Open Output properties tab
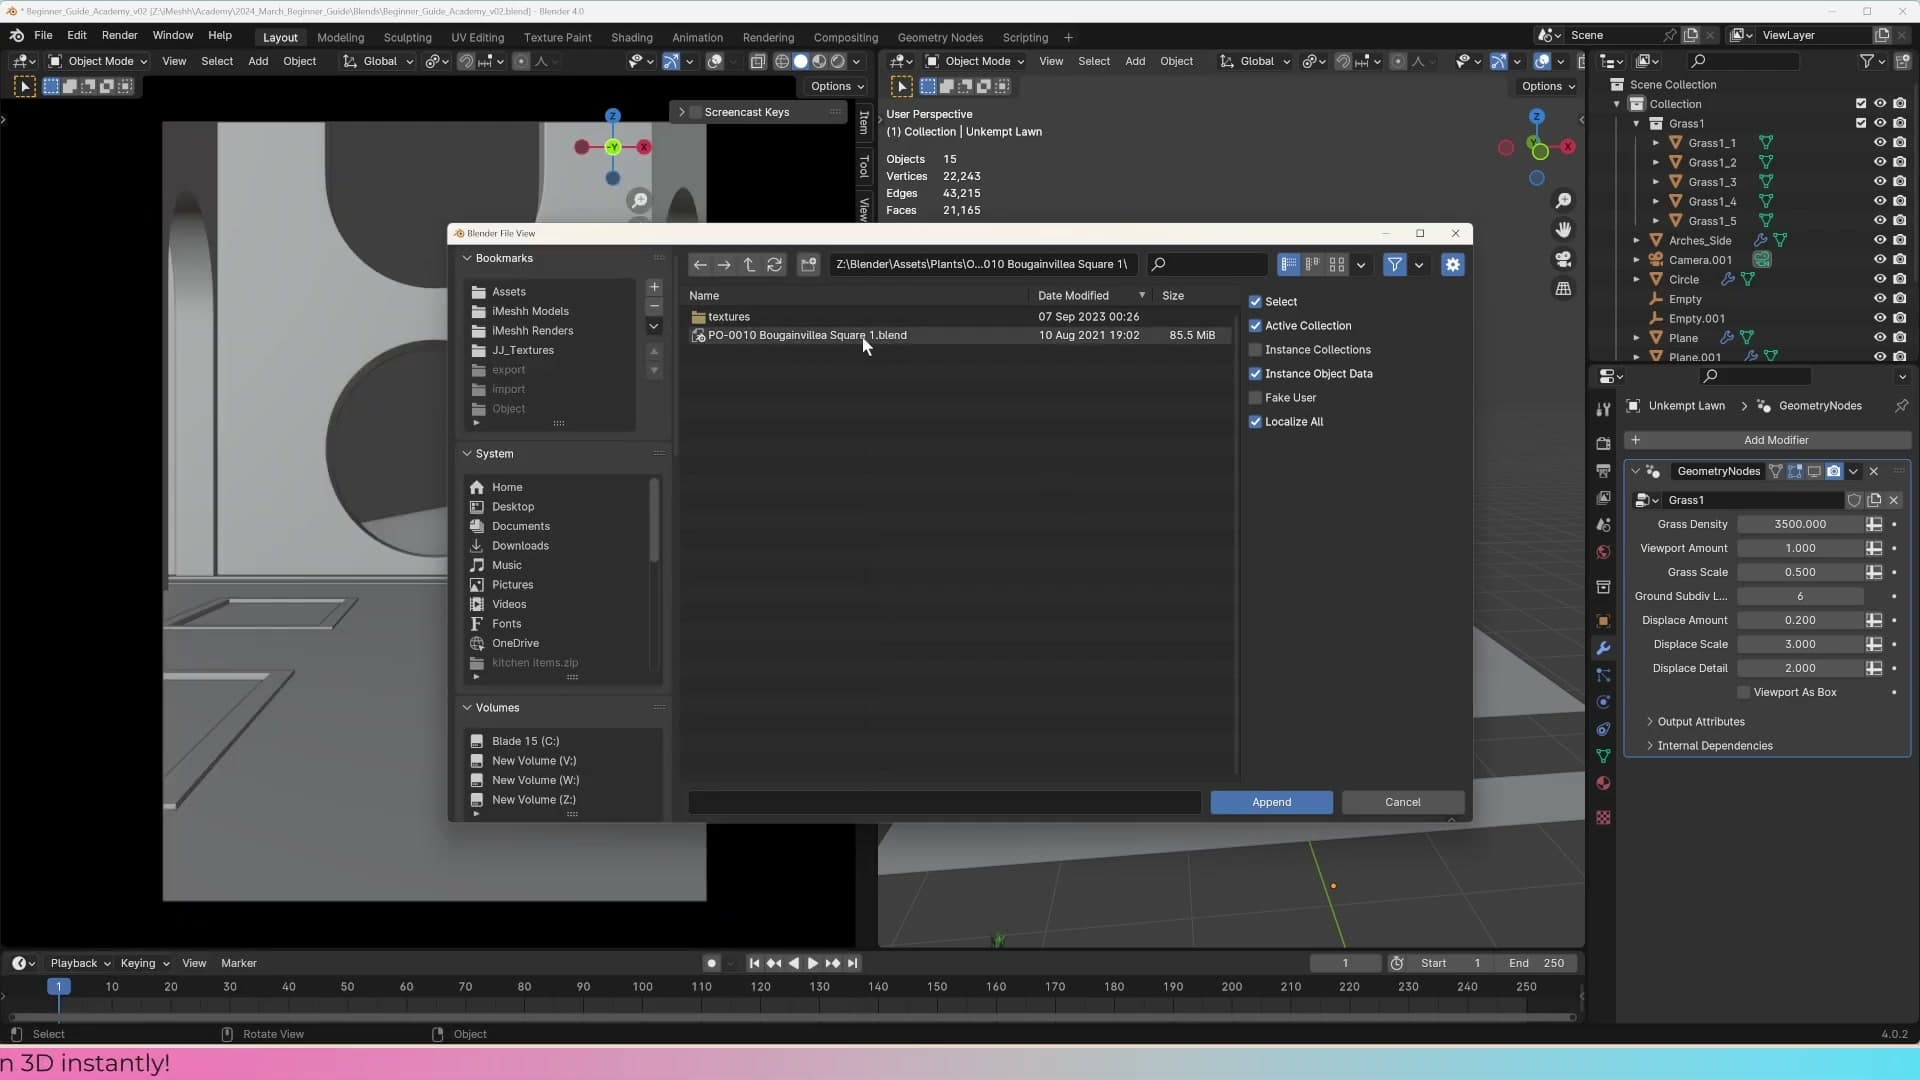 click(x=1603, y=470)
